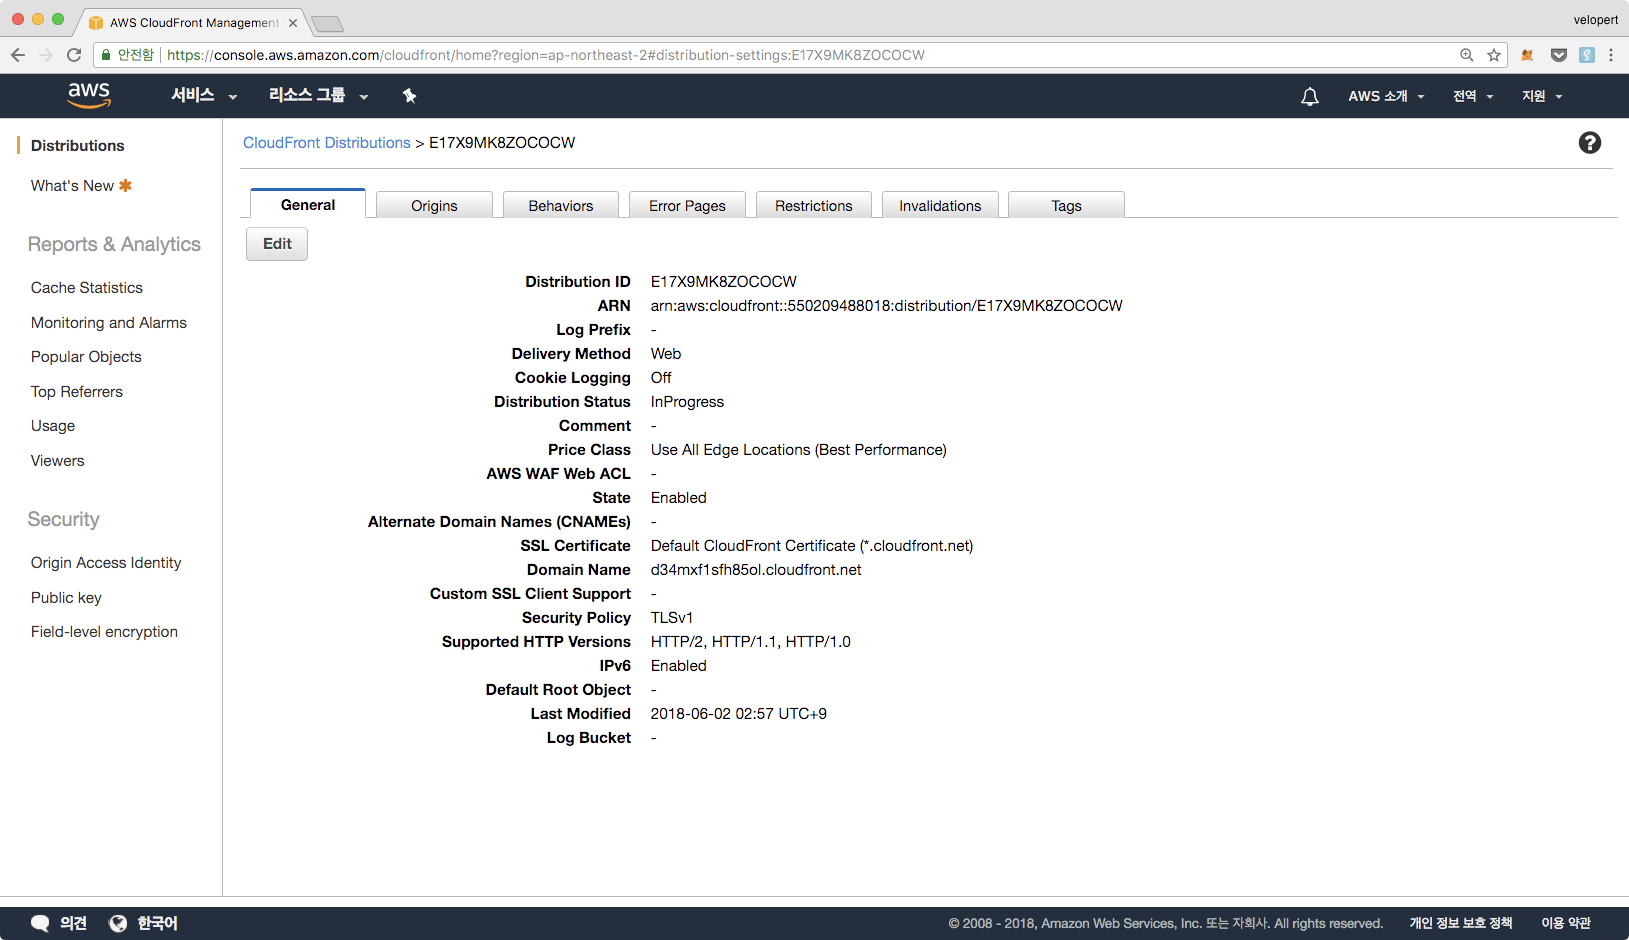Open Distributions in the sidebar
Image resolution: width=1629 pixels, height=940 pixels.
point(78,146)
